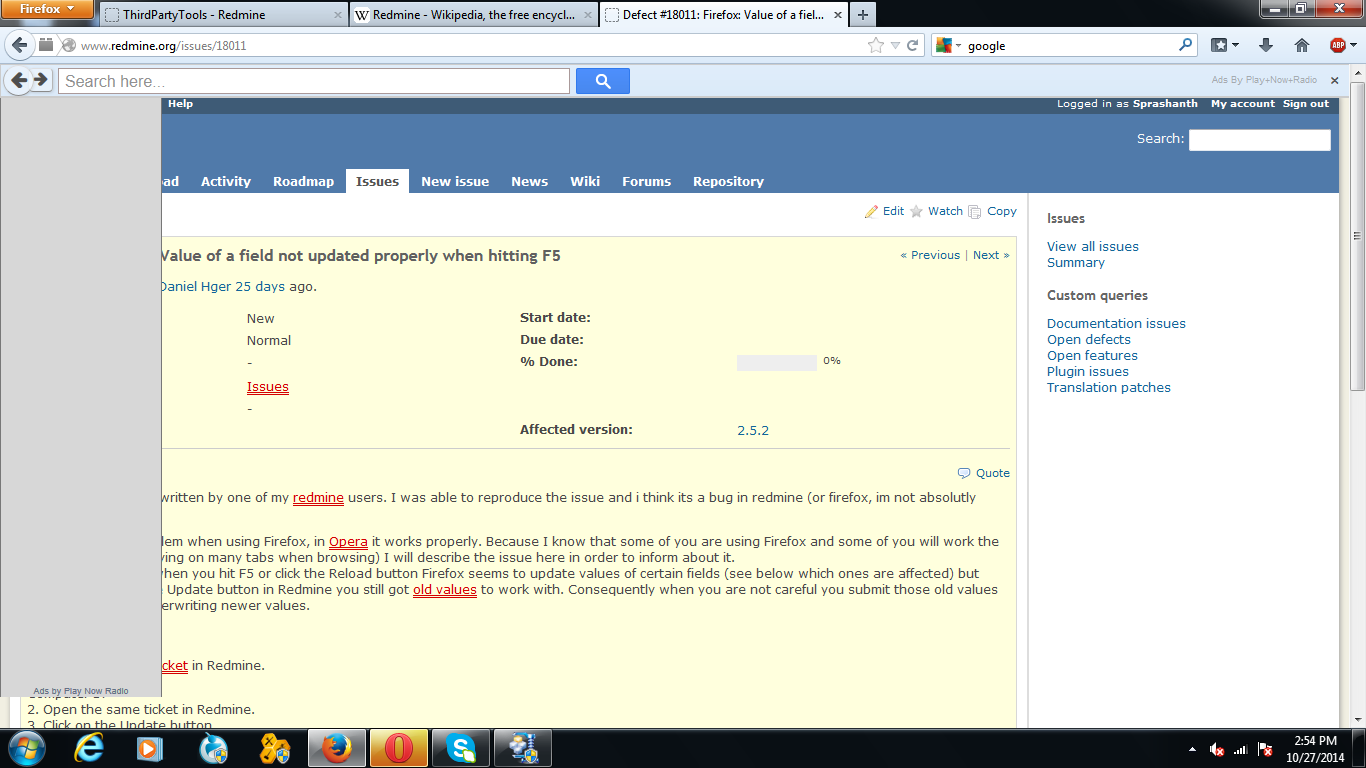
Task: Click the 2.5.2 affected version link
Action: (x=753, y=430)
